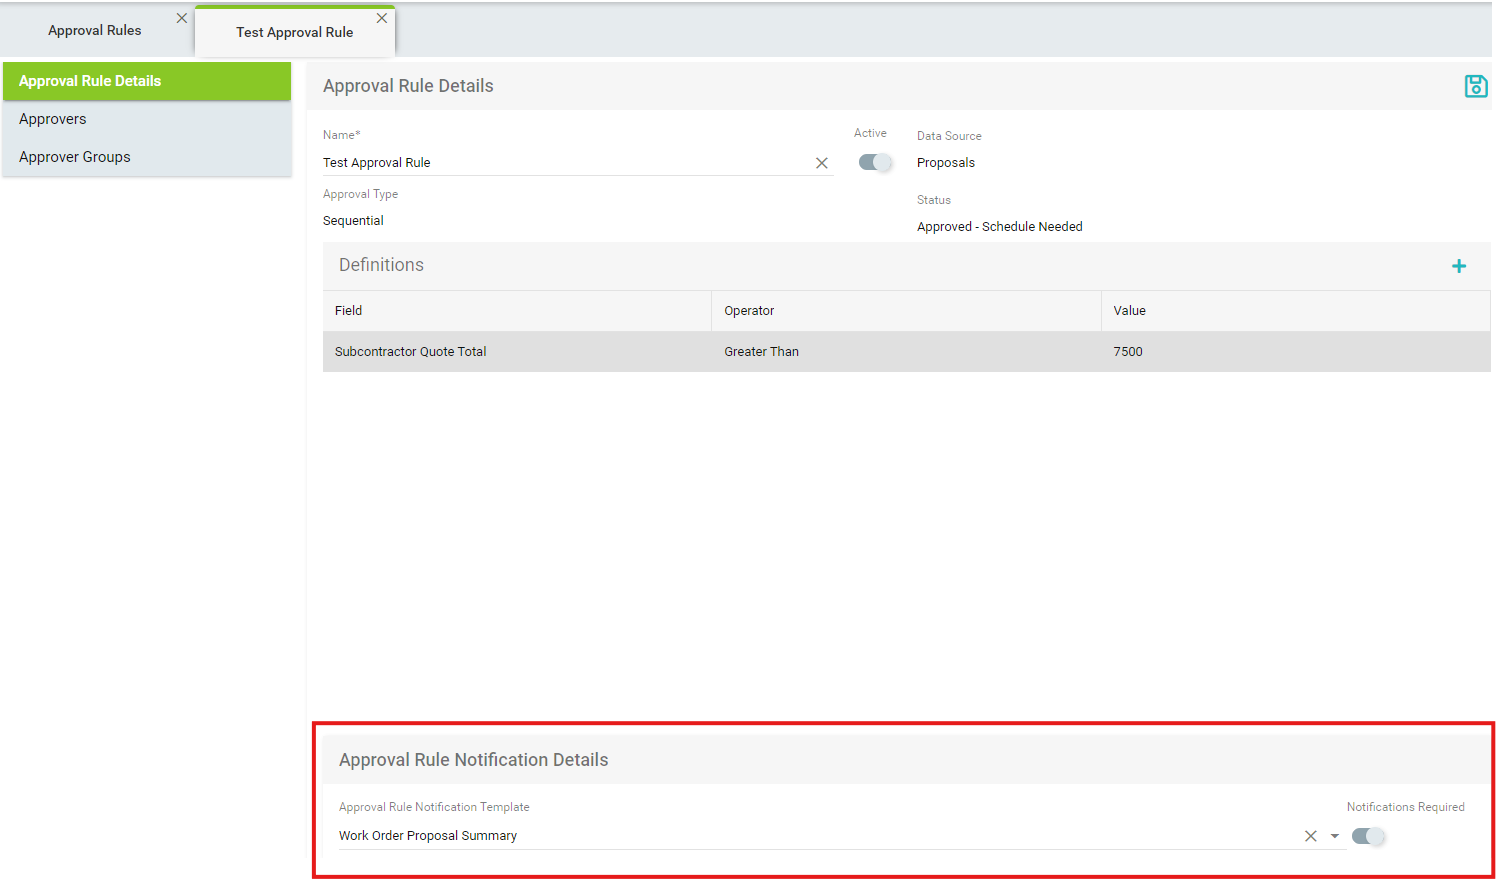
Task: Toggle the Notifications Required switch
Action: pyautogui.click(x=1368, y=836)
